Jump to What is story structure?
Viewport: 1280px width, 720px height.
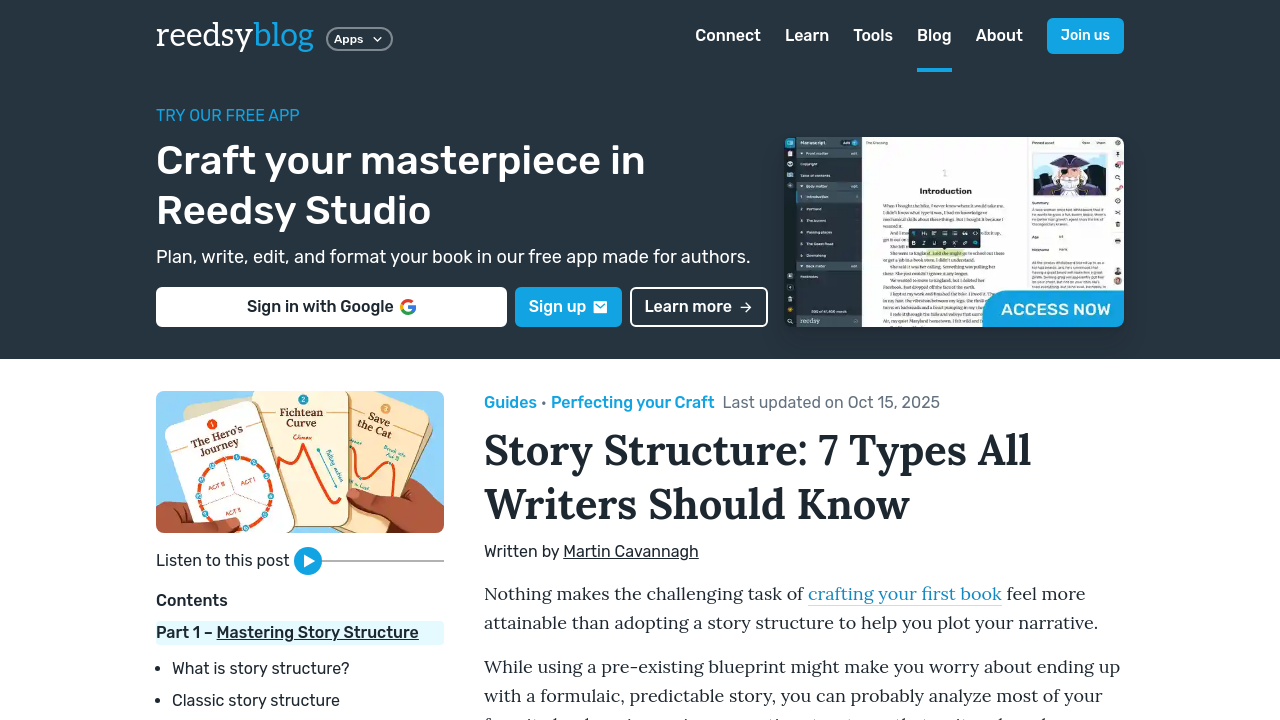(x=261, y=668)
